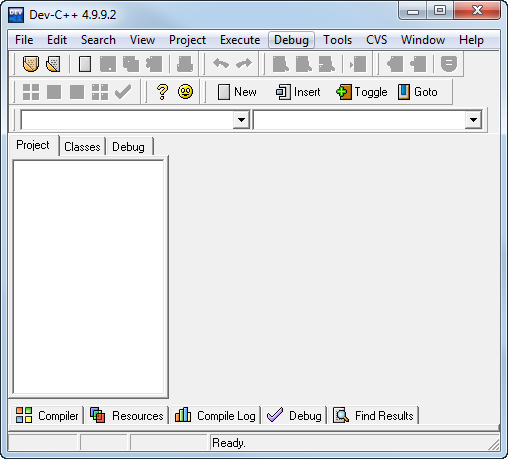This screenshot has height=459, width=508.
Task: Open the Find Results bottom tab
Action: (373, 415)
